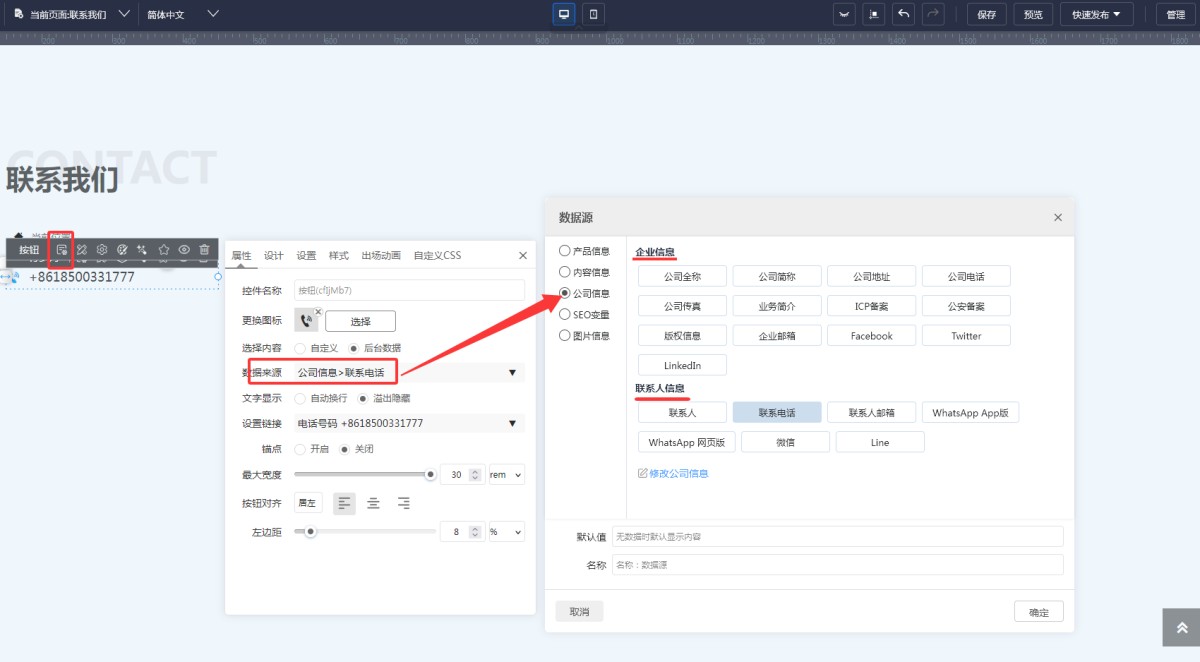Undo the last action
Image resolution: width=1200 pixels, height=662 pixels.
click(x=904, y=14)
